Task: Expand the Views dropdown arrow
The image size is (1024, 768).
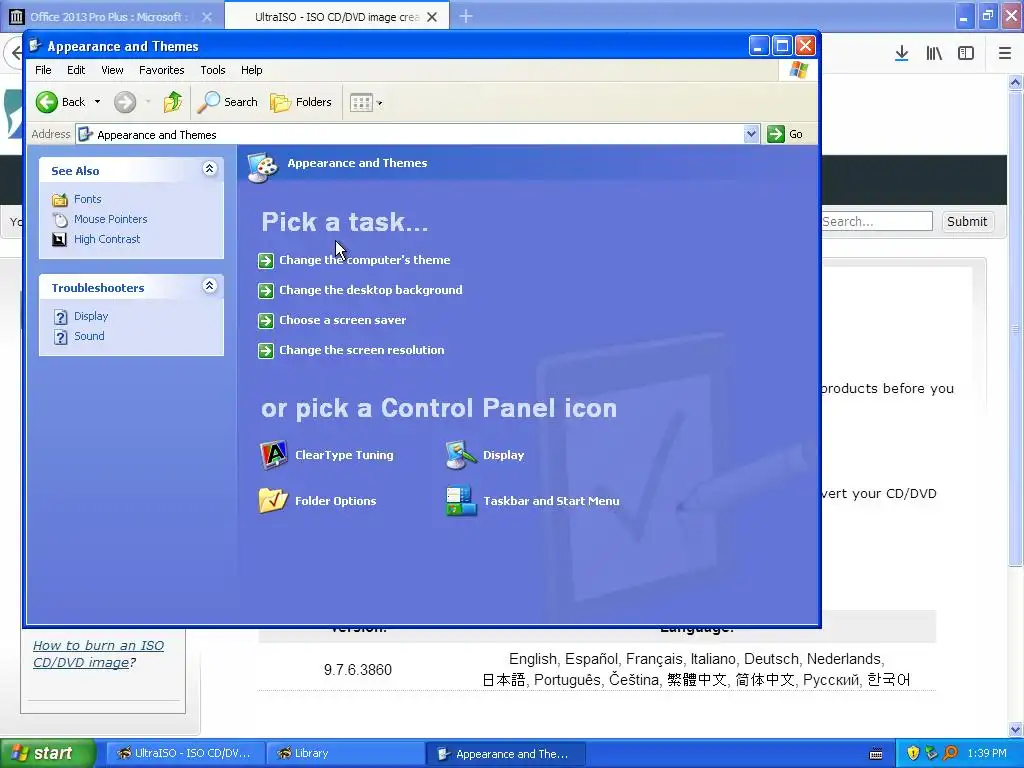Action: 379,103
